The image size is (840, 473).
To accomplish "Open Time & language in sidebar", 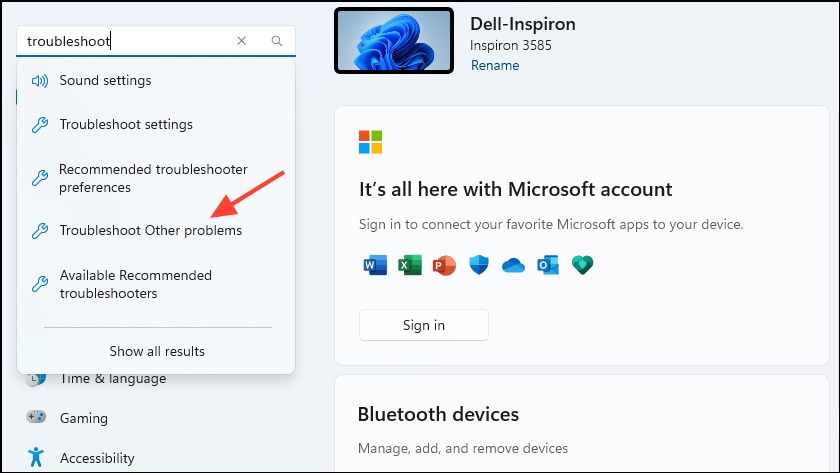I will tap(113, 379).
